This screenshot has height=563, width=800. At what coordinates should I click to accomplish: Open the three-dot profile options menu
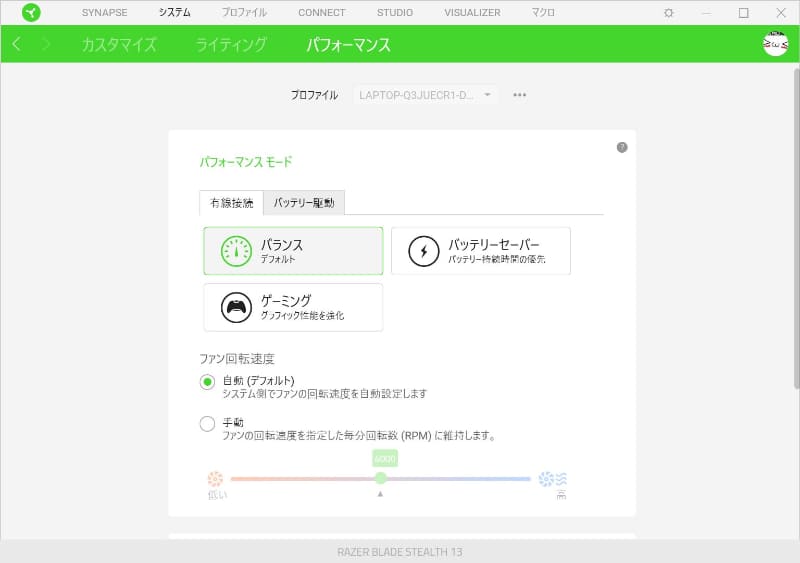pos(519,95)
